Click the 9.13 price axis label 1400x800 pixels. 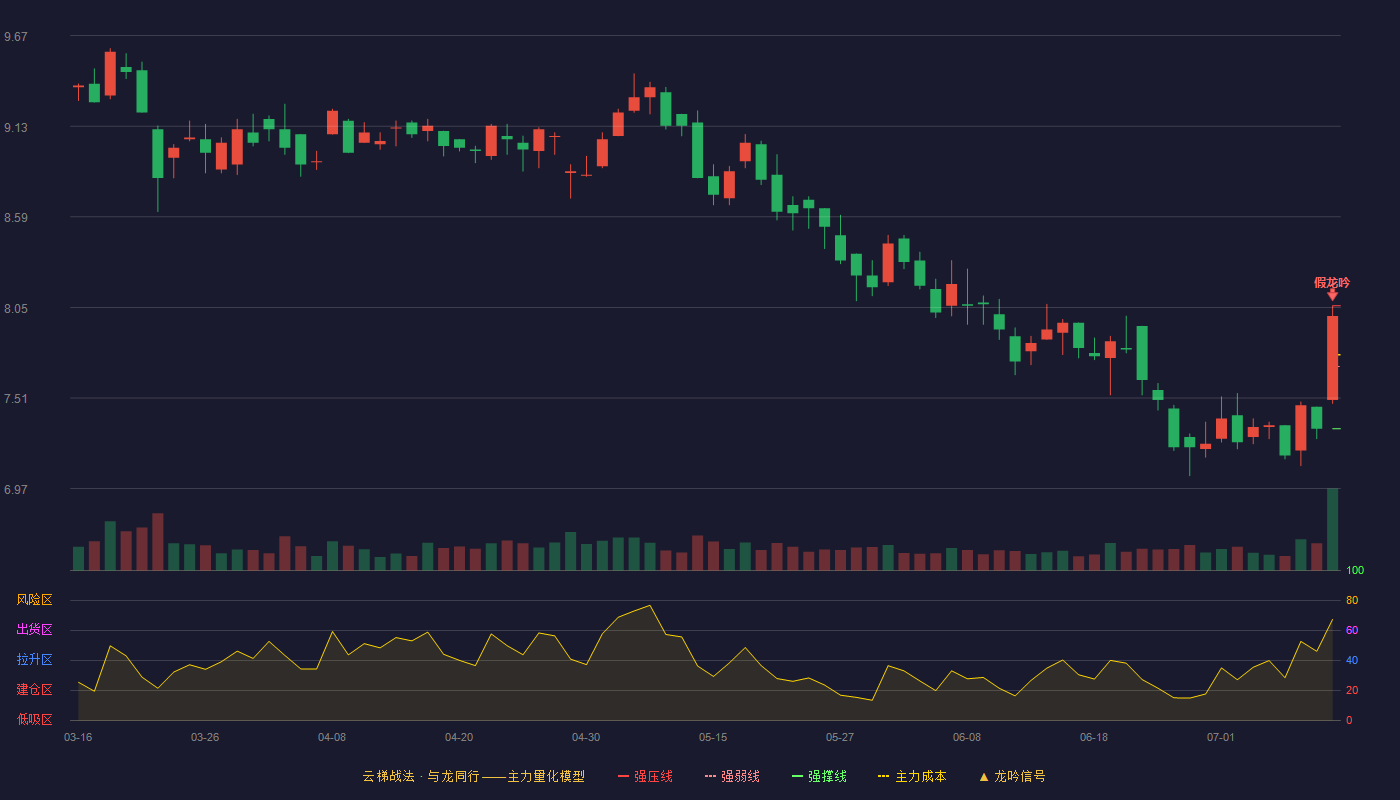(x=16, y=128)
